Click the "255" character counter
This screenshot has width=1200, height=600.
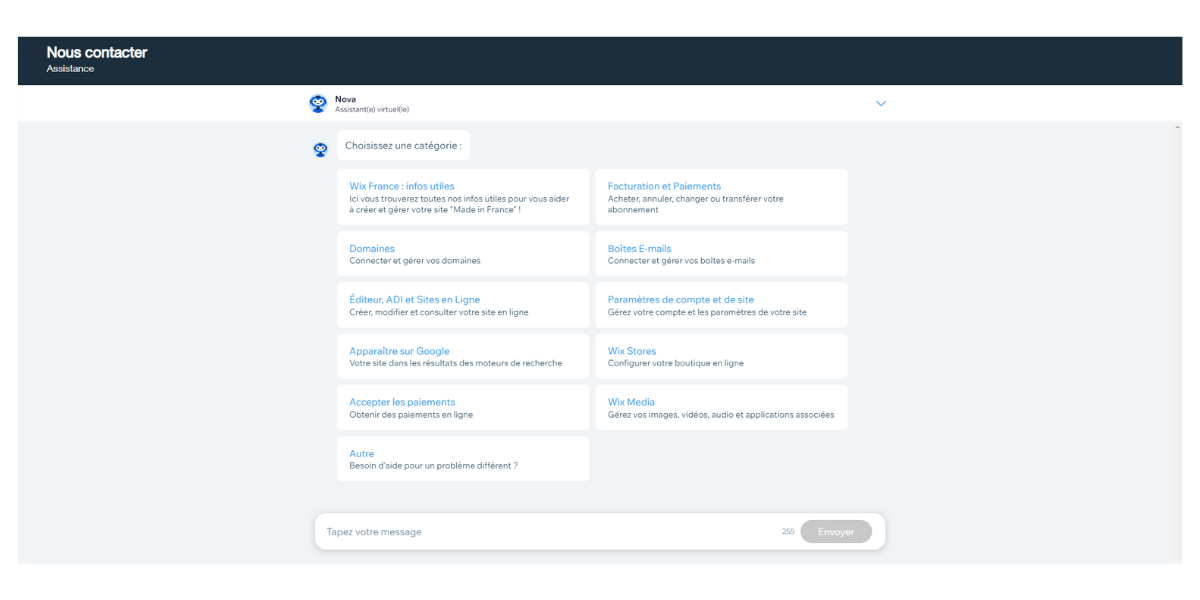pos(788,532)
